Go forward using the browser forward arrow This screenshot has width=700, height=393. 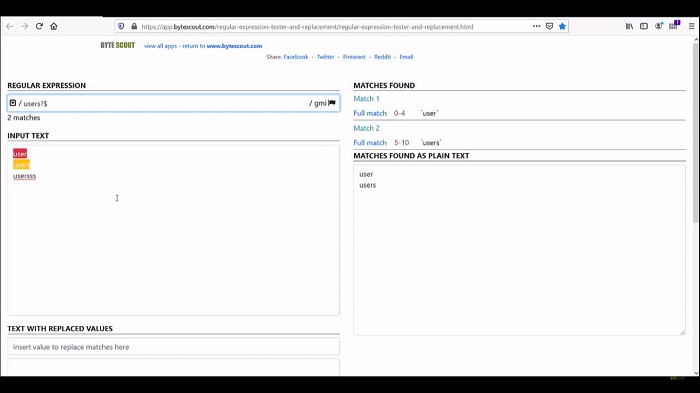click(25, 26)
